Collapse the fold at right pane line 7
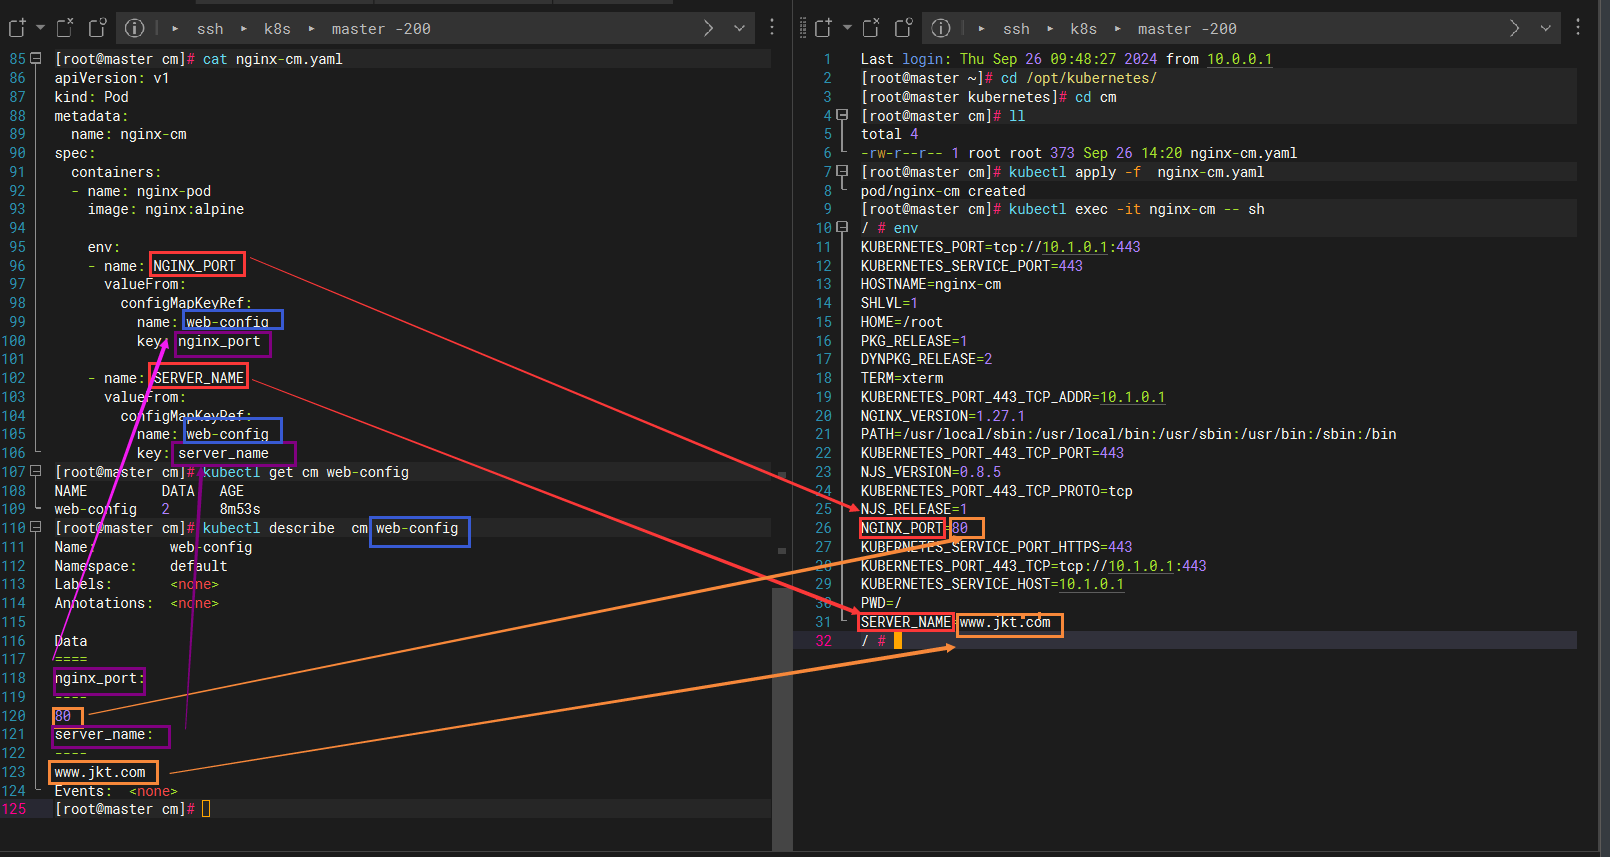The width and height of the screenshot is (1610, 857). tap(842, 172)
